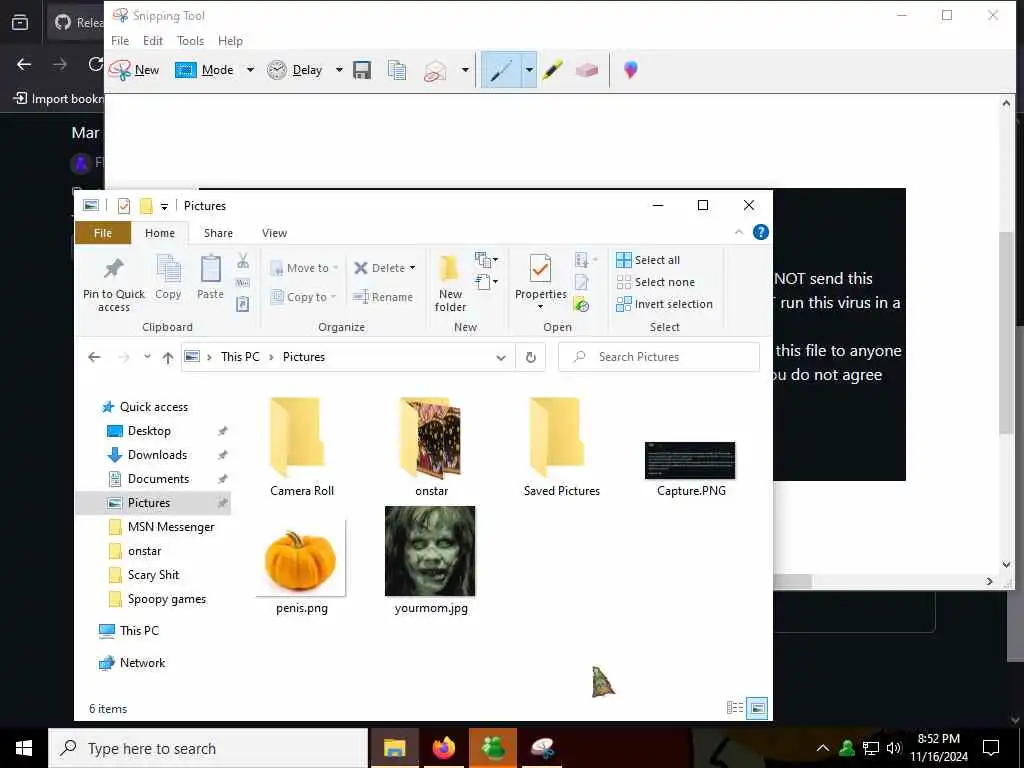Open the File tab in Explorer ribbon
This screenshot has width=1024, height=768.
[103, 233]
